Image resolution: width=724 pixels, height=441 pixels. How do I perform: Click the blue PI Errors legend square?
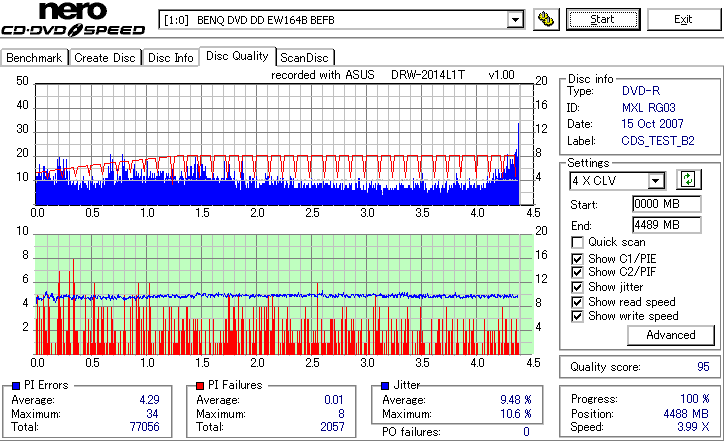coord(16,386)
